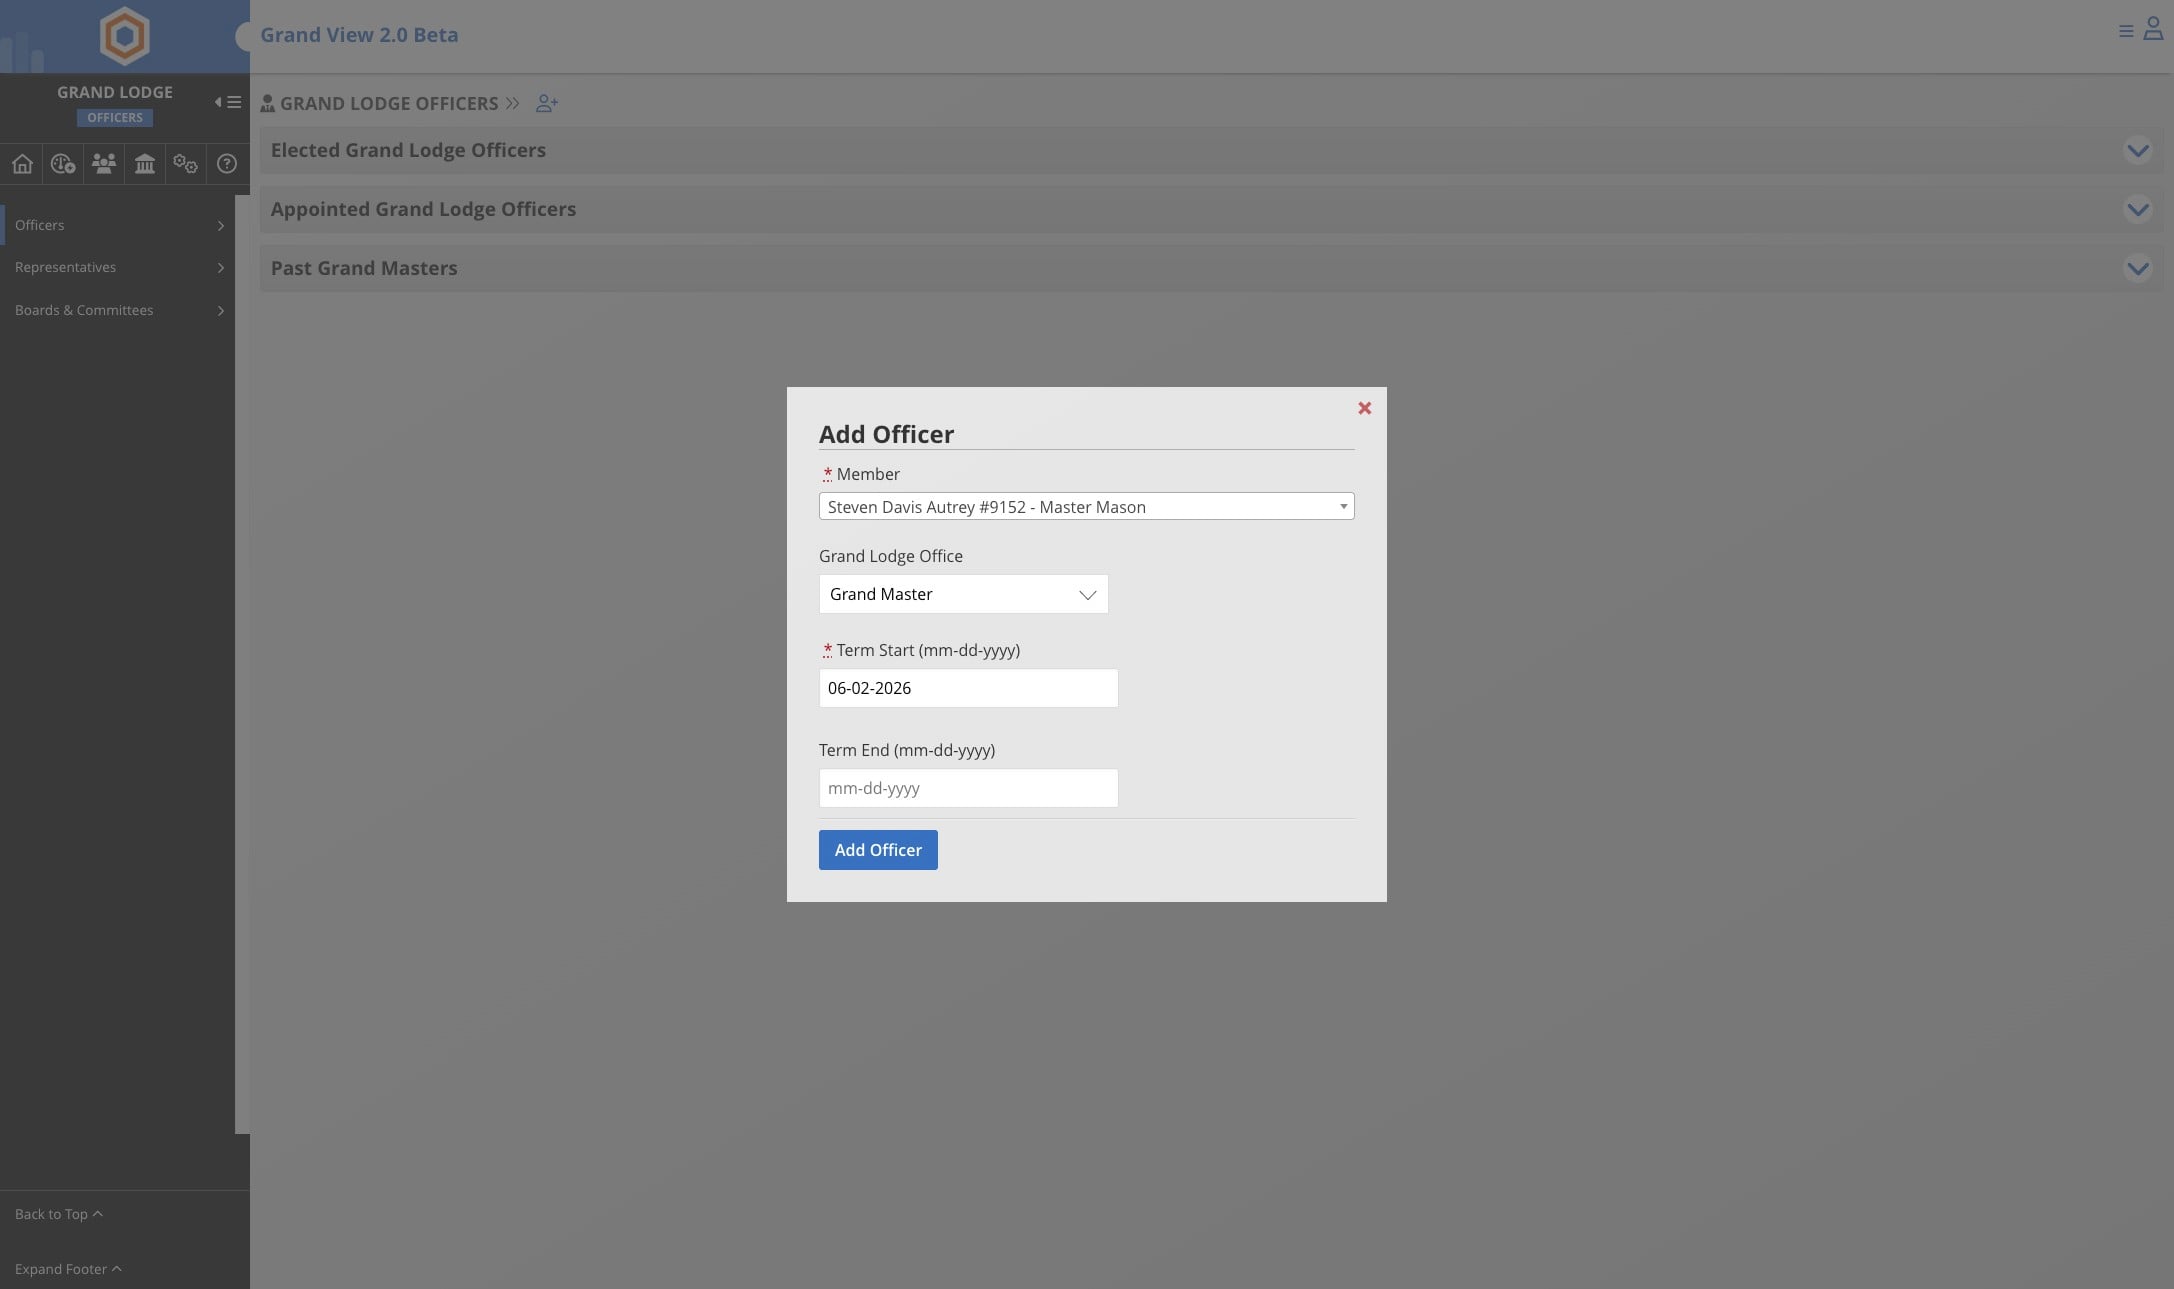
Task: Click the add officer person-plus icon
Action: click(547, 103)
